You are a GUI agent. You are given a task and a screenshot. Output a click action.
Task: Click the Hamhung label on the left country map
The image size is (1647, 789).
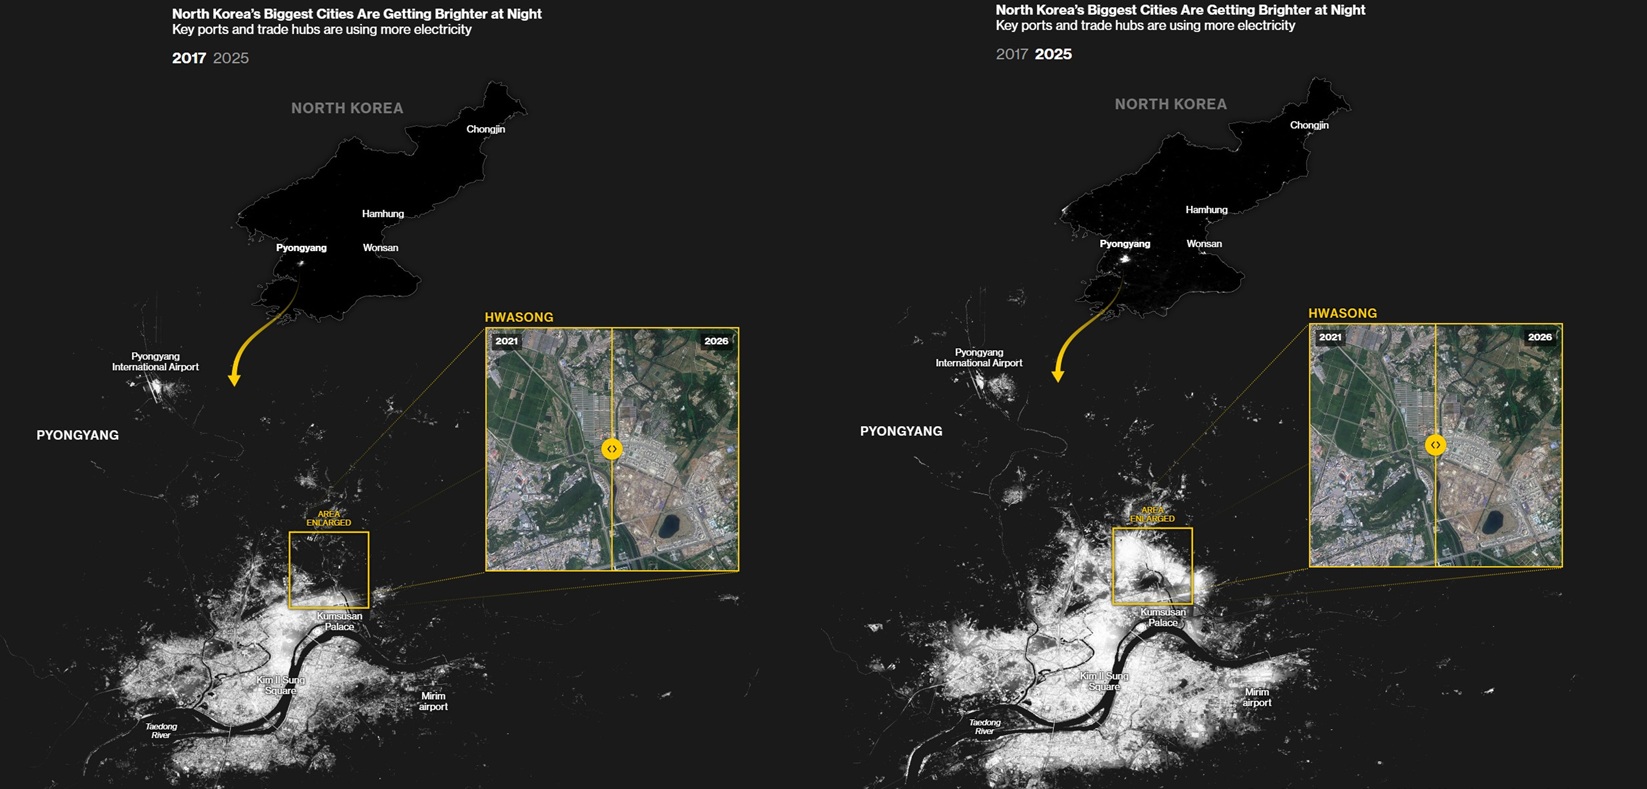(383, 214)
